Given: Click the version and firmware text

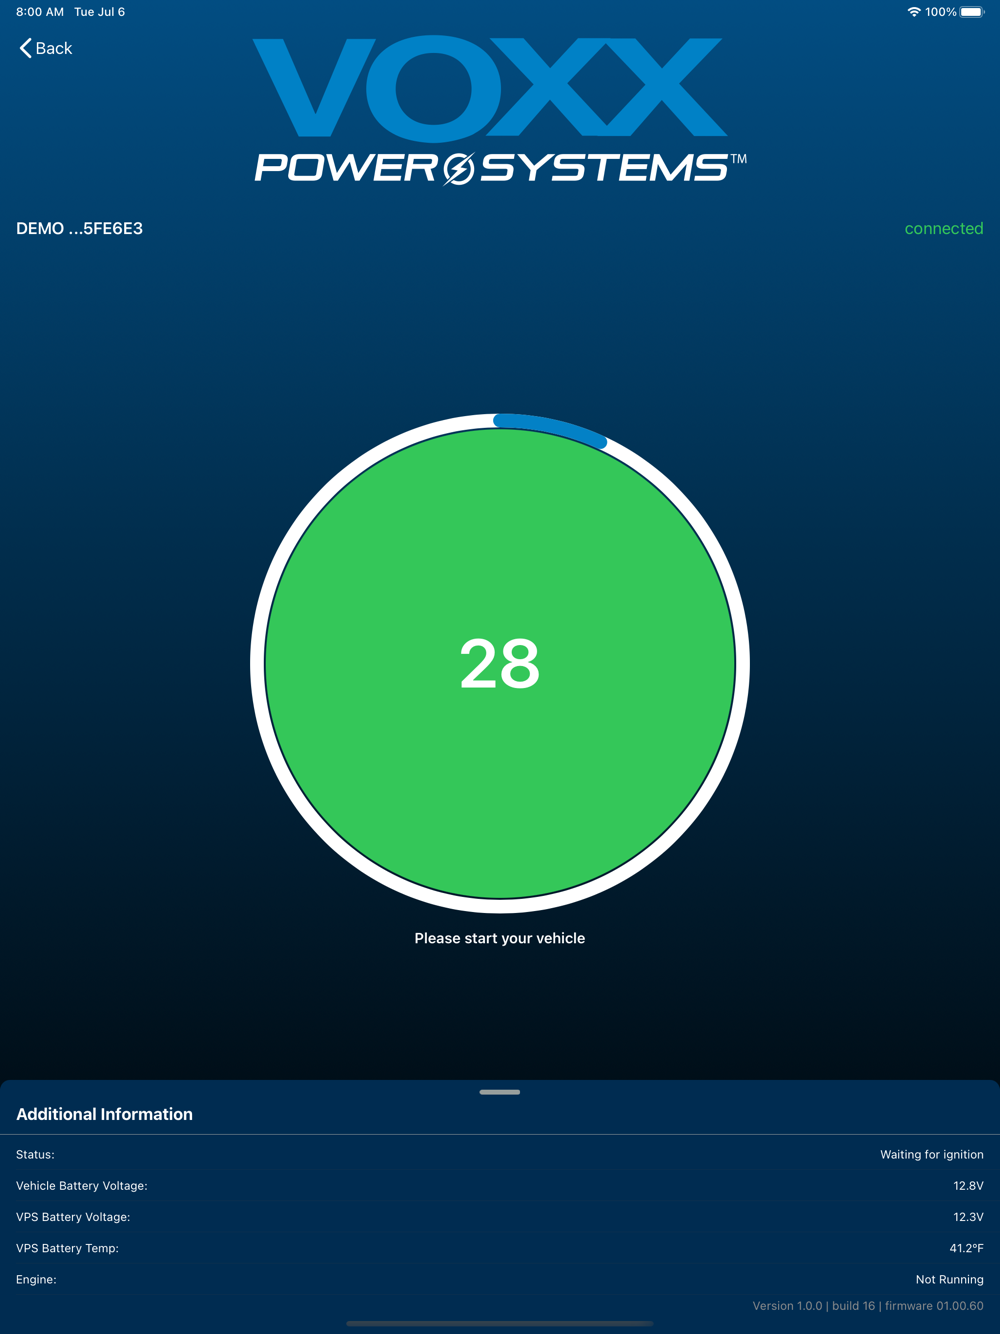Looking at the screenshot, I should (x=868, y=1306).
